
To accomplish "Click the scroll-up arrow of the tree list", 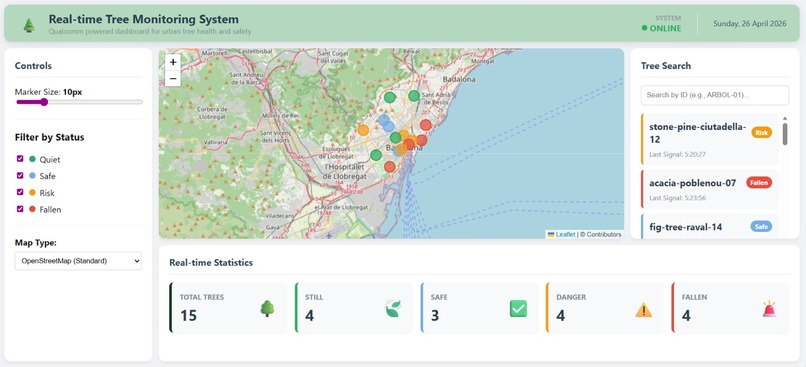I will pos(785,118).
